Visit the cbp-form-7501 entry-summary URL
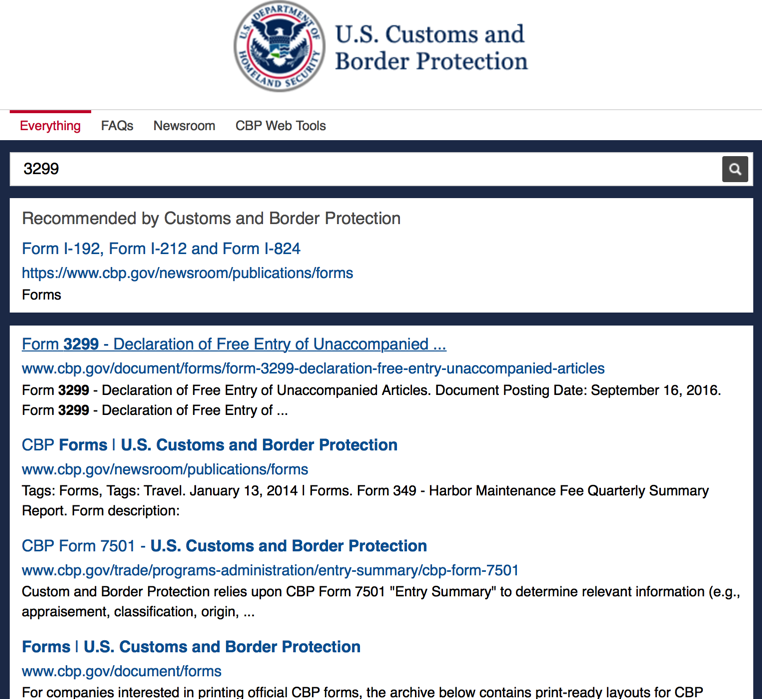The width and height of the screenshot is (762, 699). pos(270,570)
